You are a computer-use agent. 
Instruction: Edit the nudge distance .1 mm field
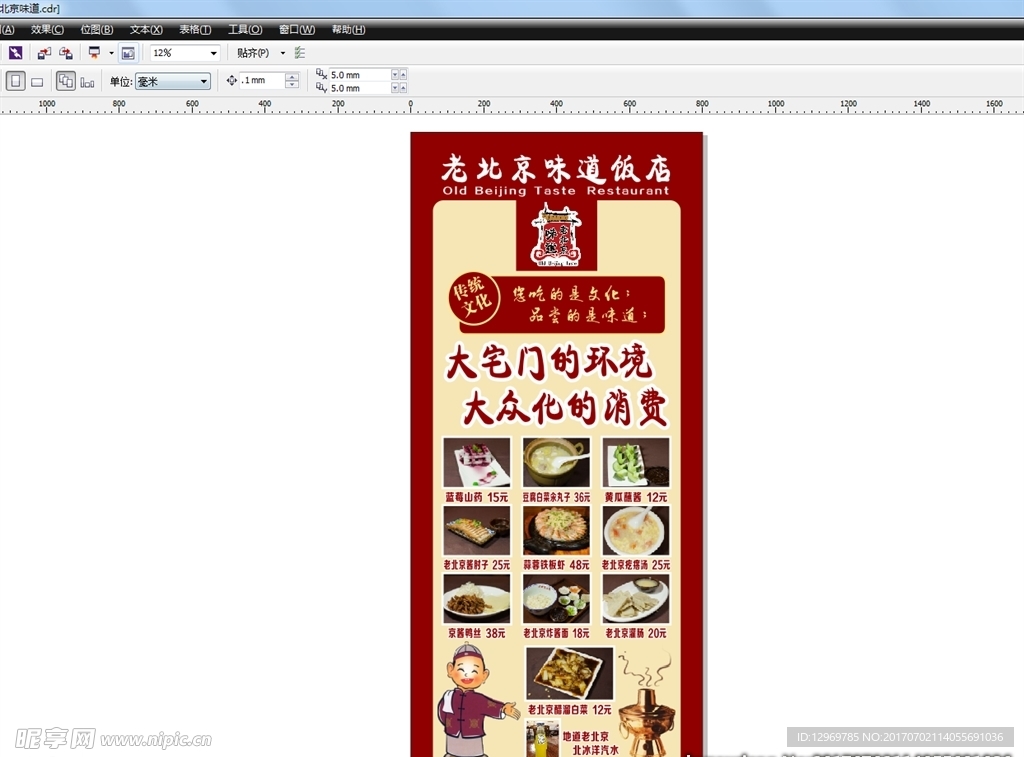(261, 80)
